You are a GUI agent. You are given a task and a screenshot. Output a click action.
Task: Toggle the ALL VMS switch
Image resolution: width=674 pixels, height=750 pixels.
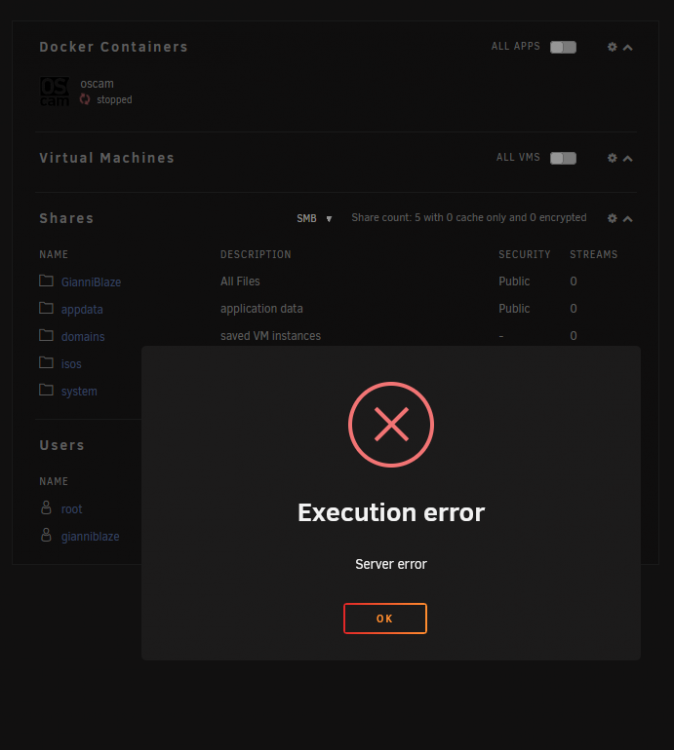563,158
